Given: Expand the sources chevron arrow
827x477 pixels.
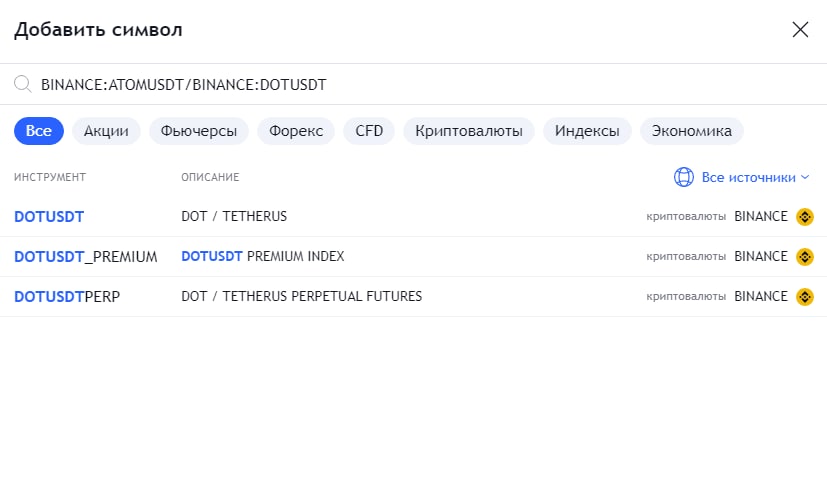Looking at the screenshot, I should click(804, 177).
